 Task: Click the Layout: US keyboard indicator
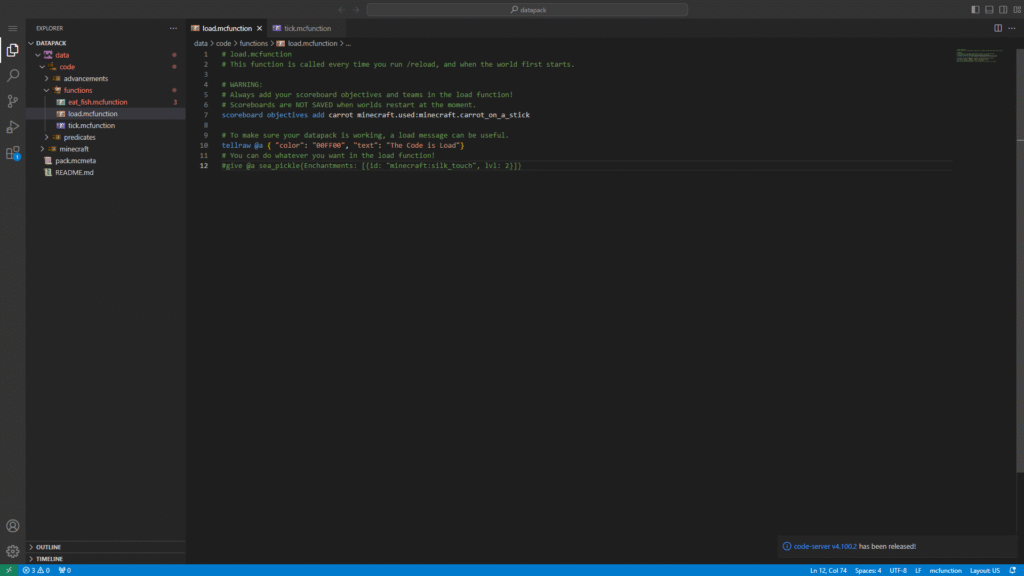(x=985, y=570)
